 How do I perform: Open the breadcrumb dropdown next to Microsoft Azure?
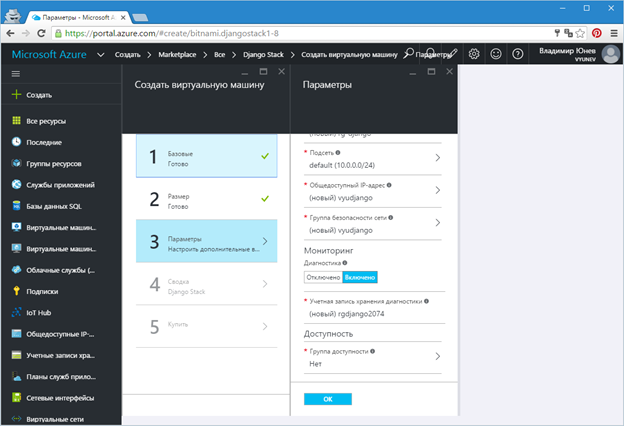click(x=101, y=55)
